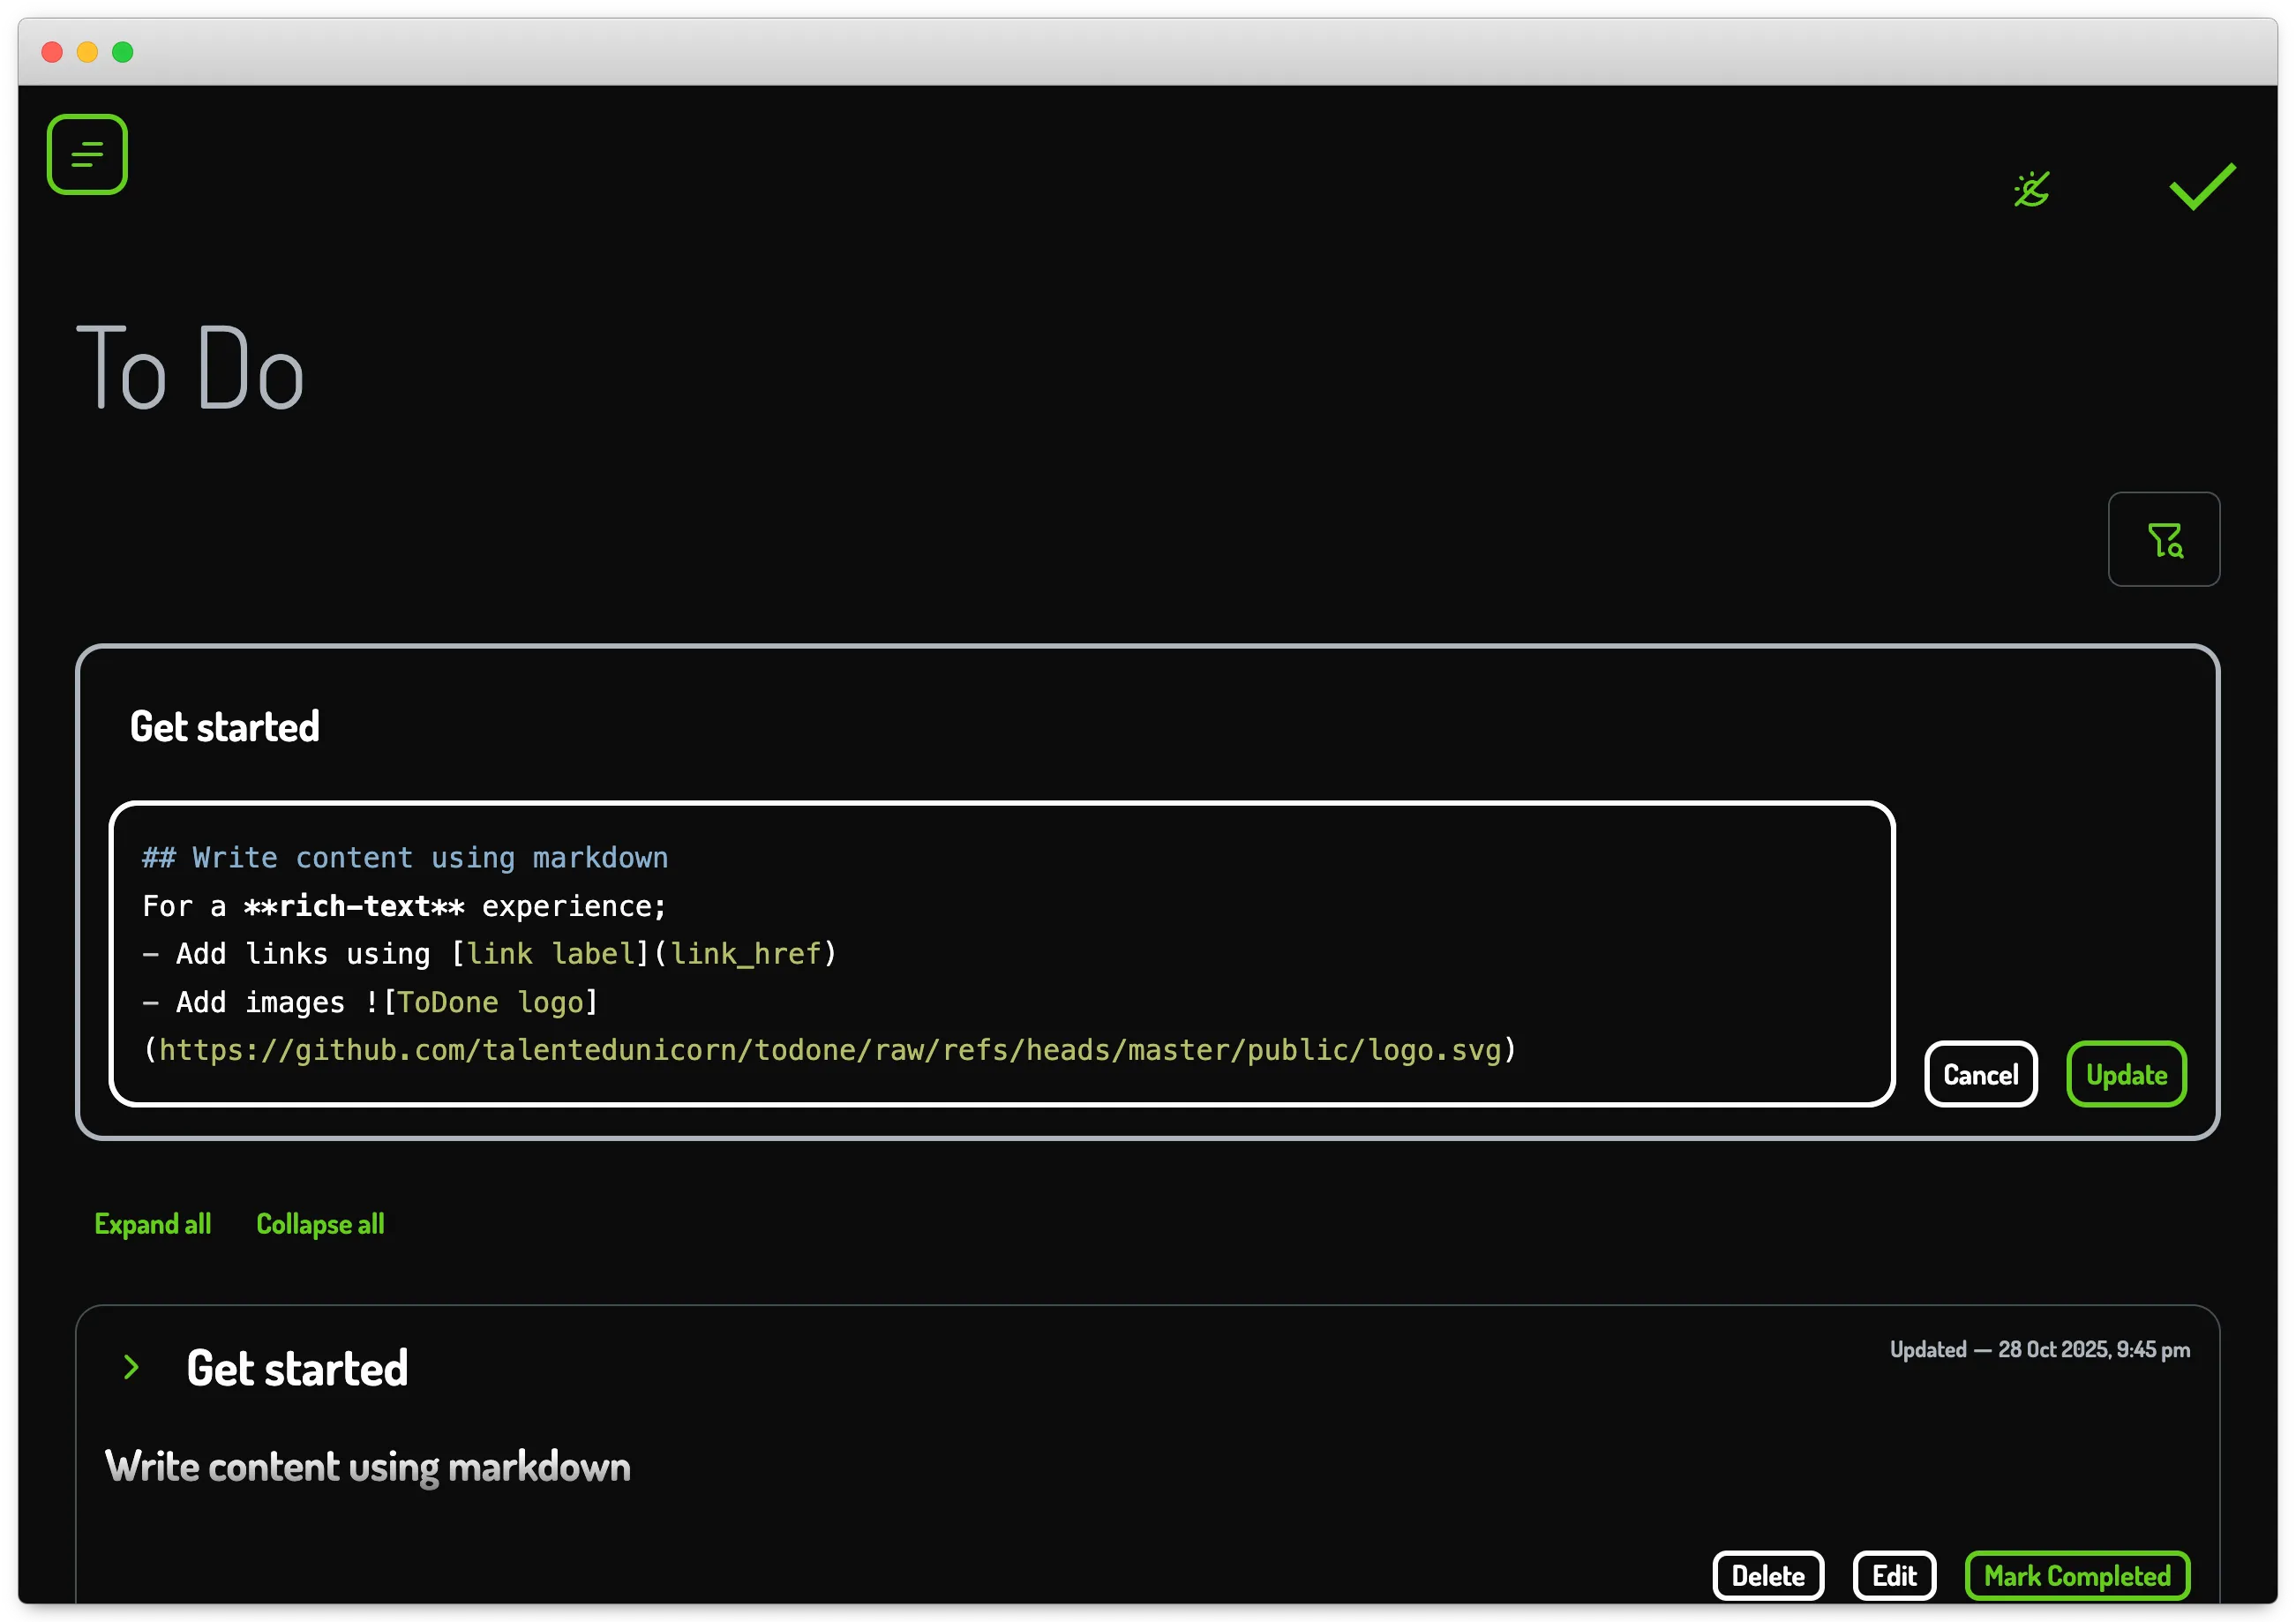The width and height of the screenshot is (2296, 1622).
Task: Click the green checkmark completed icon
Action: point(2202,186)
